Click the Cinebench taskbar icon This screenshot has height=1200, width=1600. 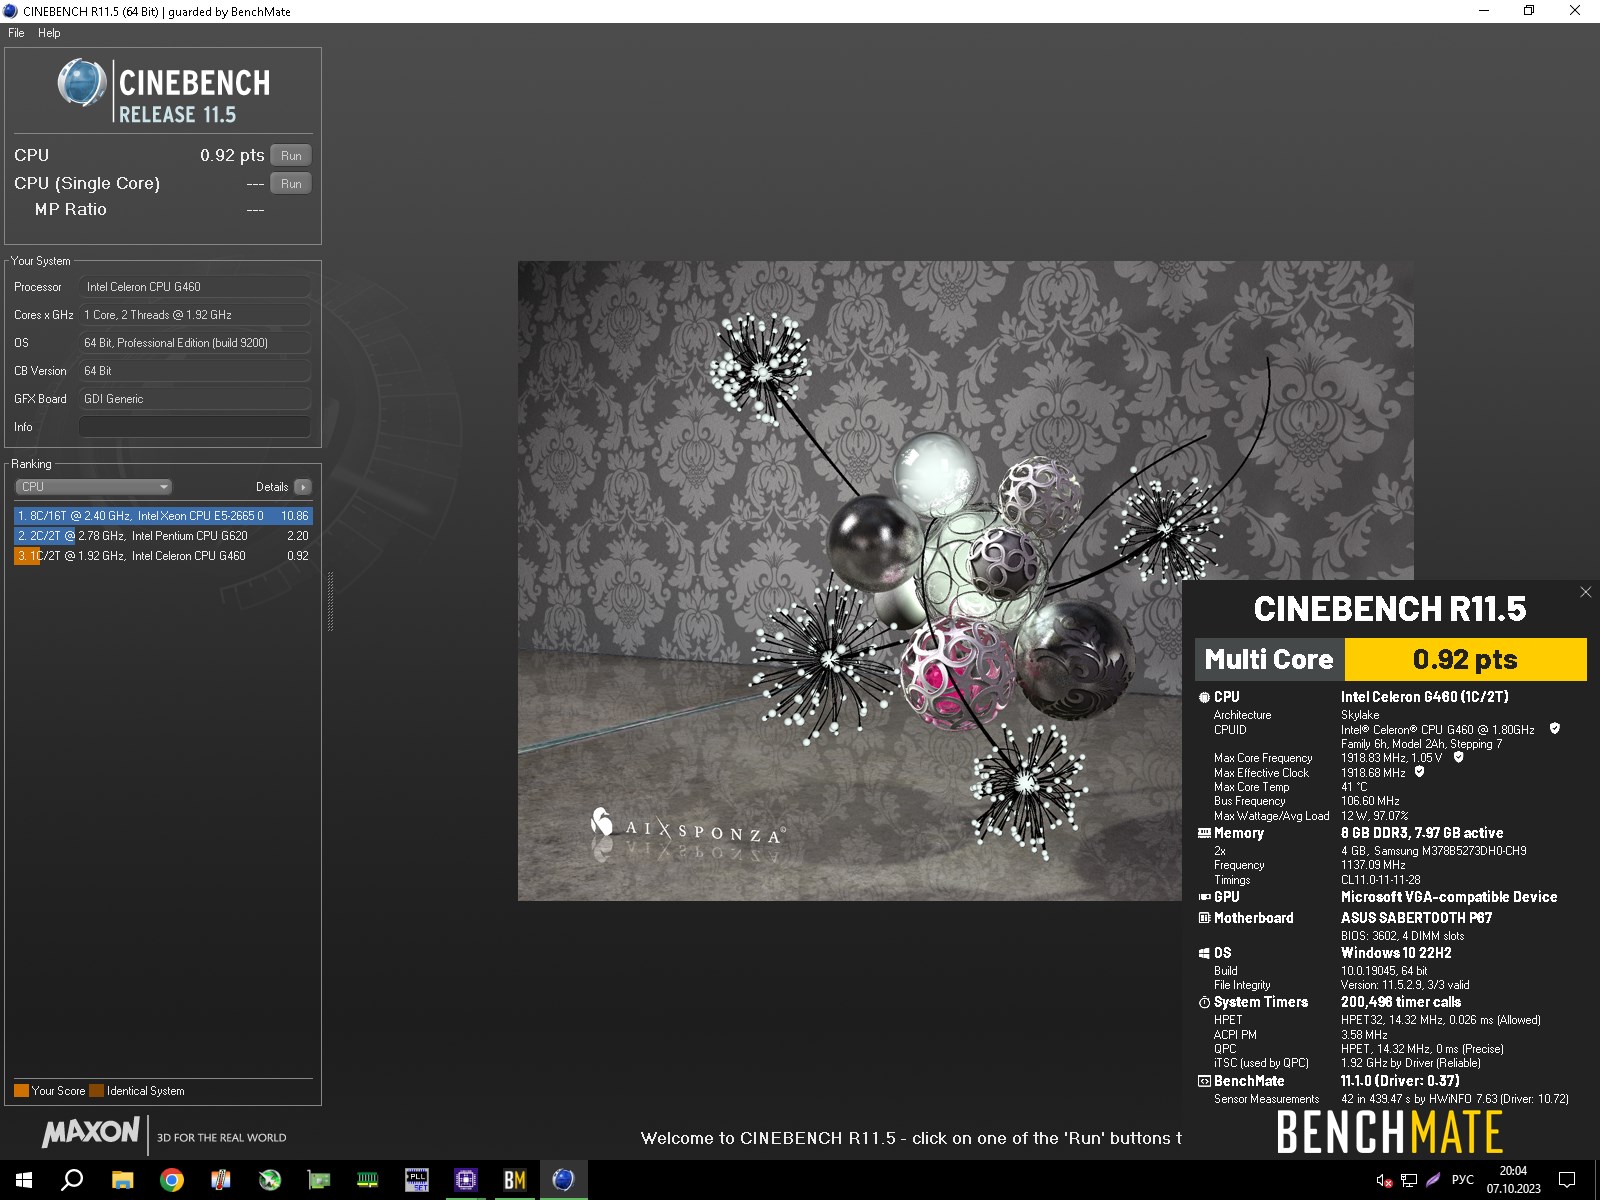[563, 1180]
